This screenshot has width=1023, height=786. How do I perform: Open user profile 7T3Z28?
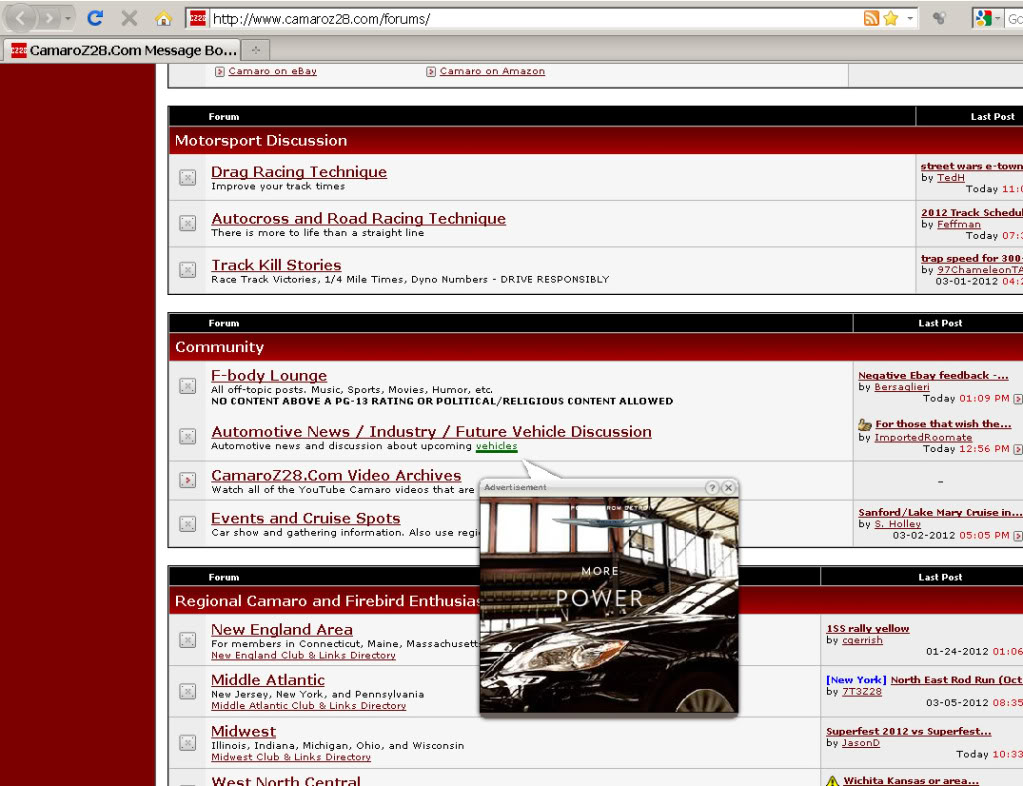[861, 691]
